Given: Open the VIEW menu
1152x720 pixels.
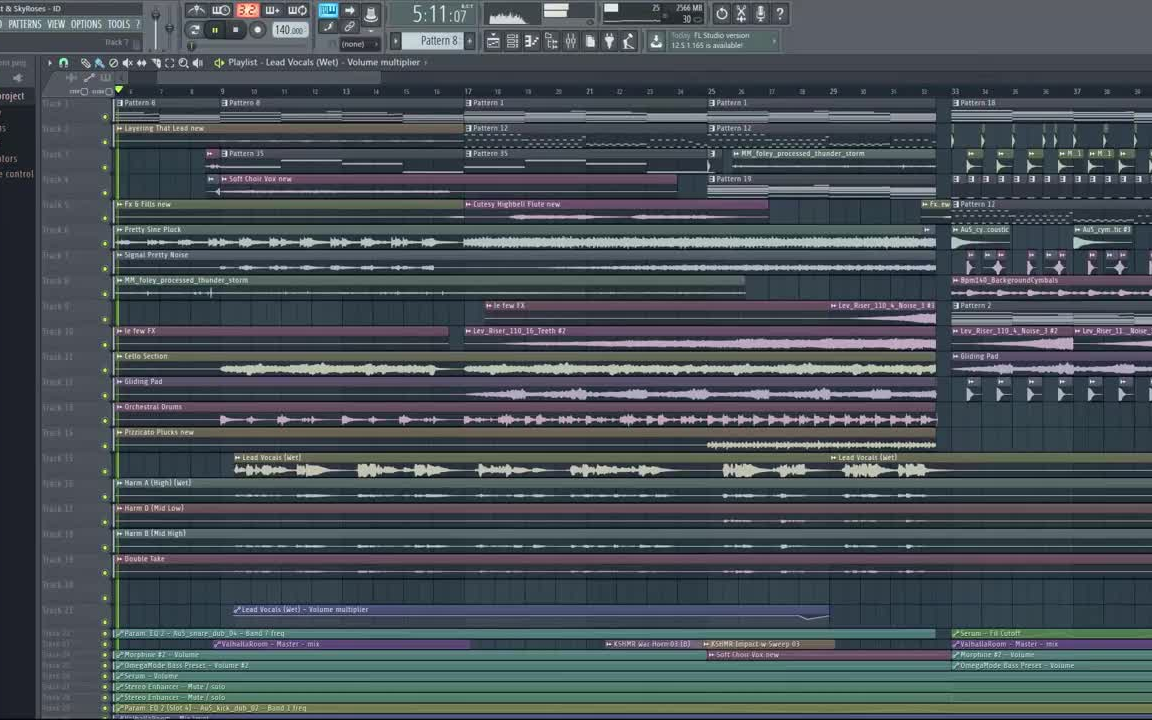Looking at the screenshot, I should click(56, 24).
